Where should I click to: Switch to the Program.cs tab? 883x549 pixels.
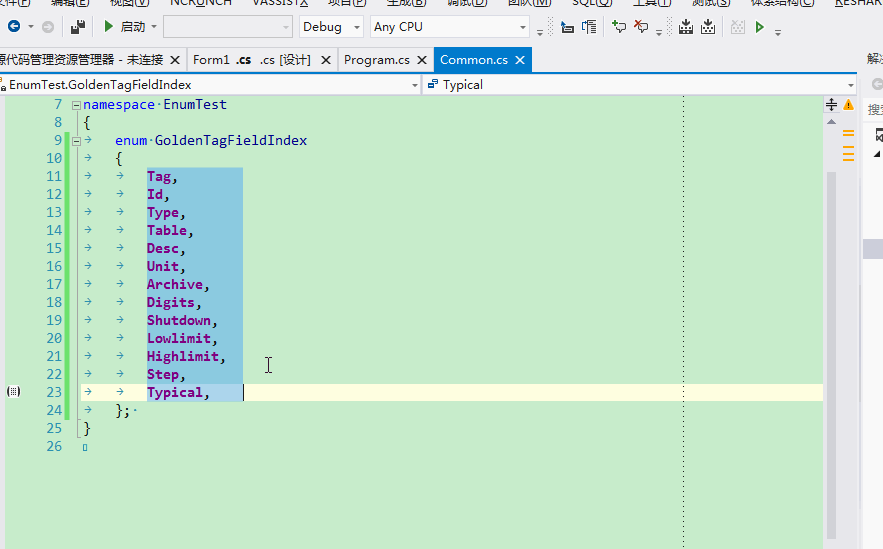tap(377, 60)
